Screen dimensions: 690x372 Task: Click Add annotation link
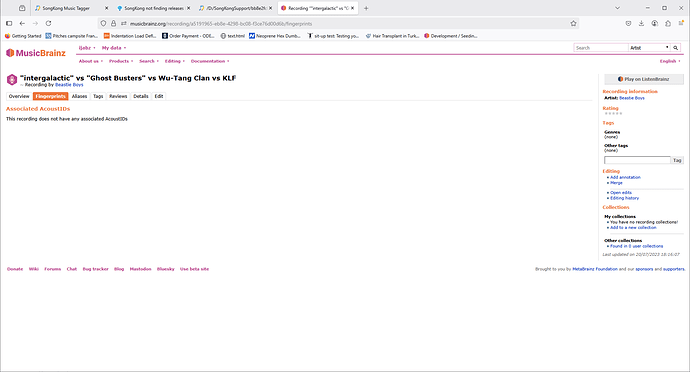(x=625, y=177)
